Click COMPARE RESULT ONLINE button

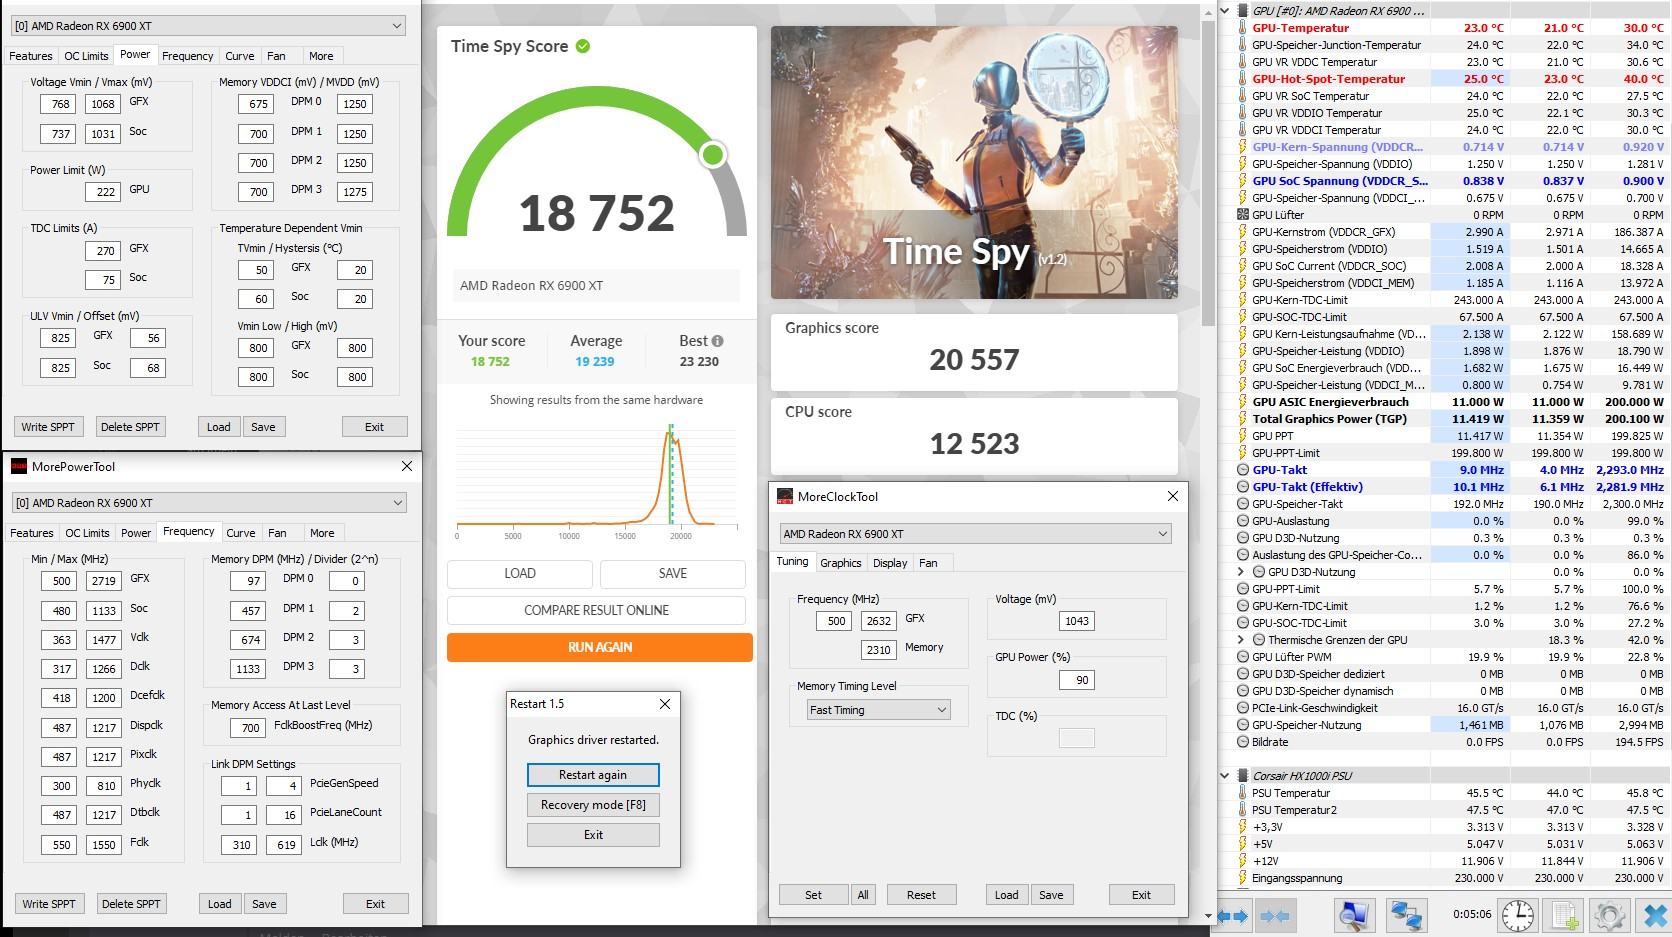coord(596,610)
